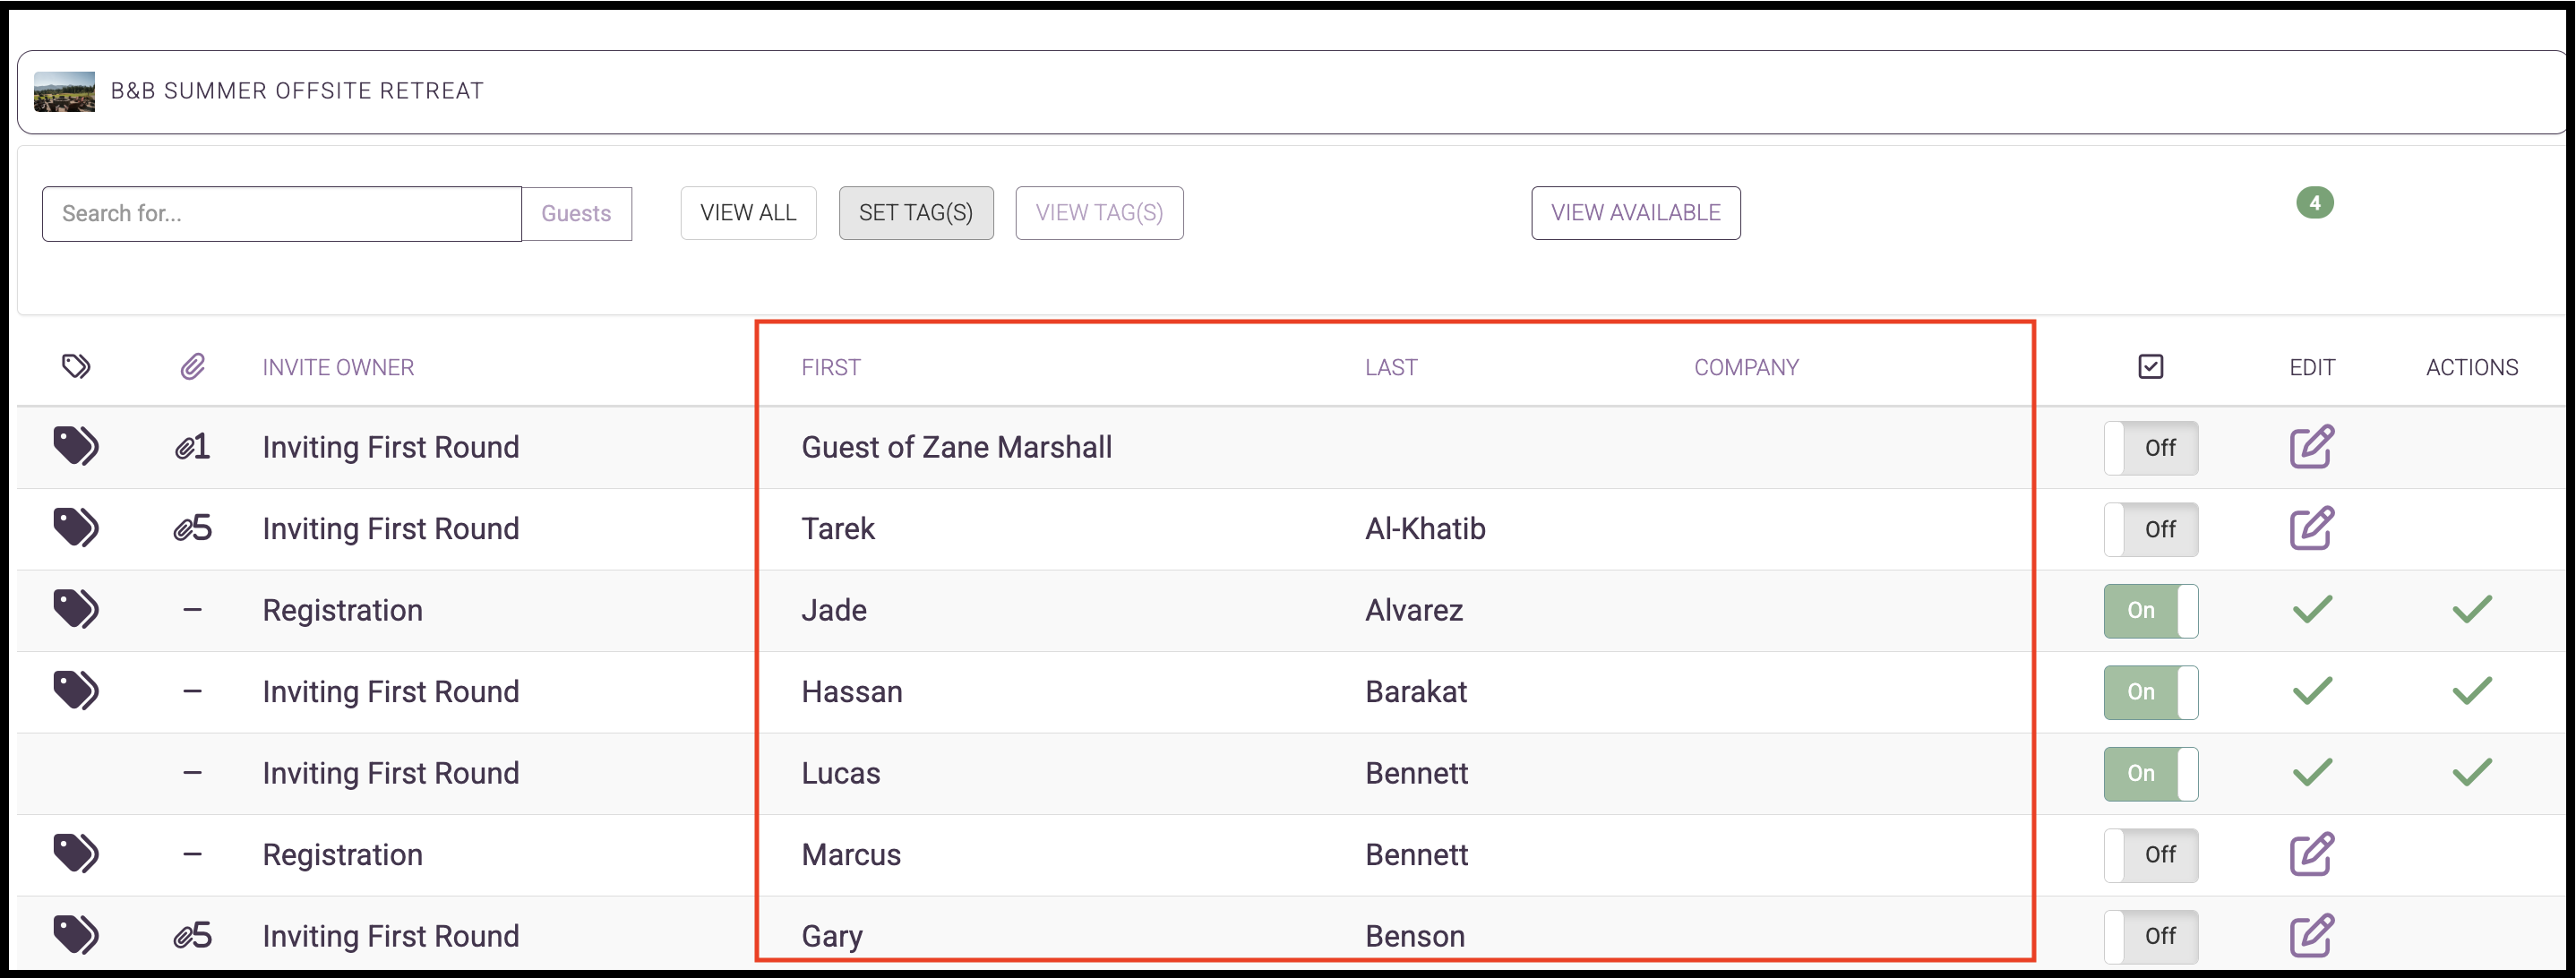Toggle on Guest of Zane Marshall switch

pyautogui.click(x=2150, y=447)
